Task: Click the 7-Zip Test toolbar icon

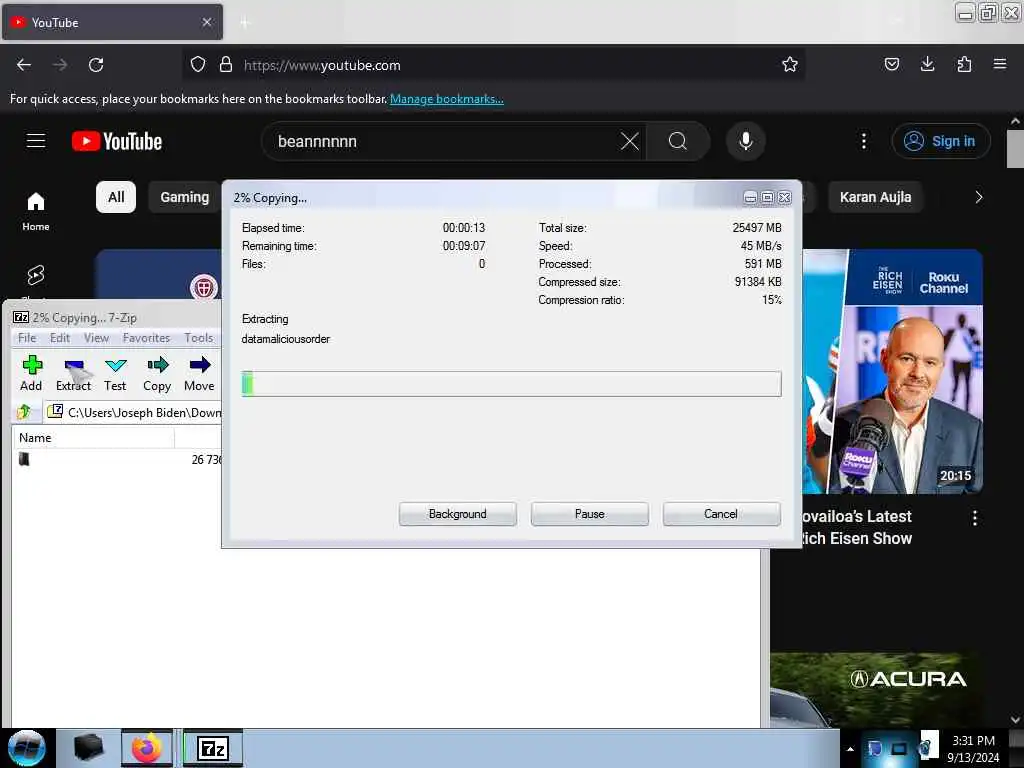Action: [x=116, y=373]
